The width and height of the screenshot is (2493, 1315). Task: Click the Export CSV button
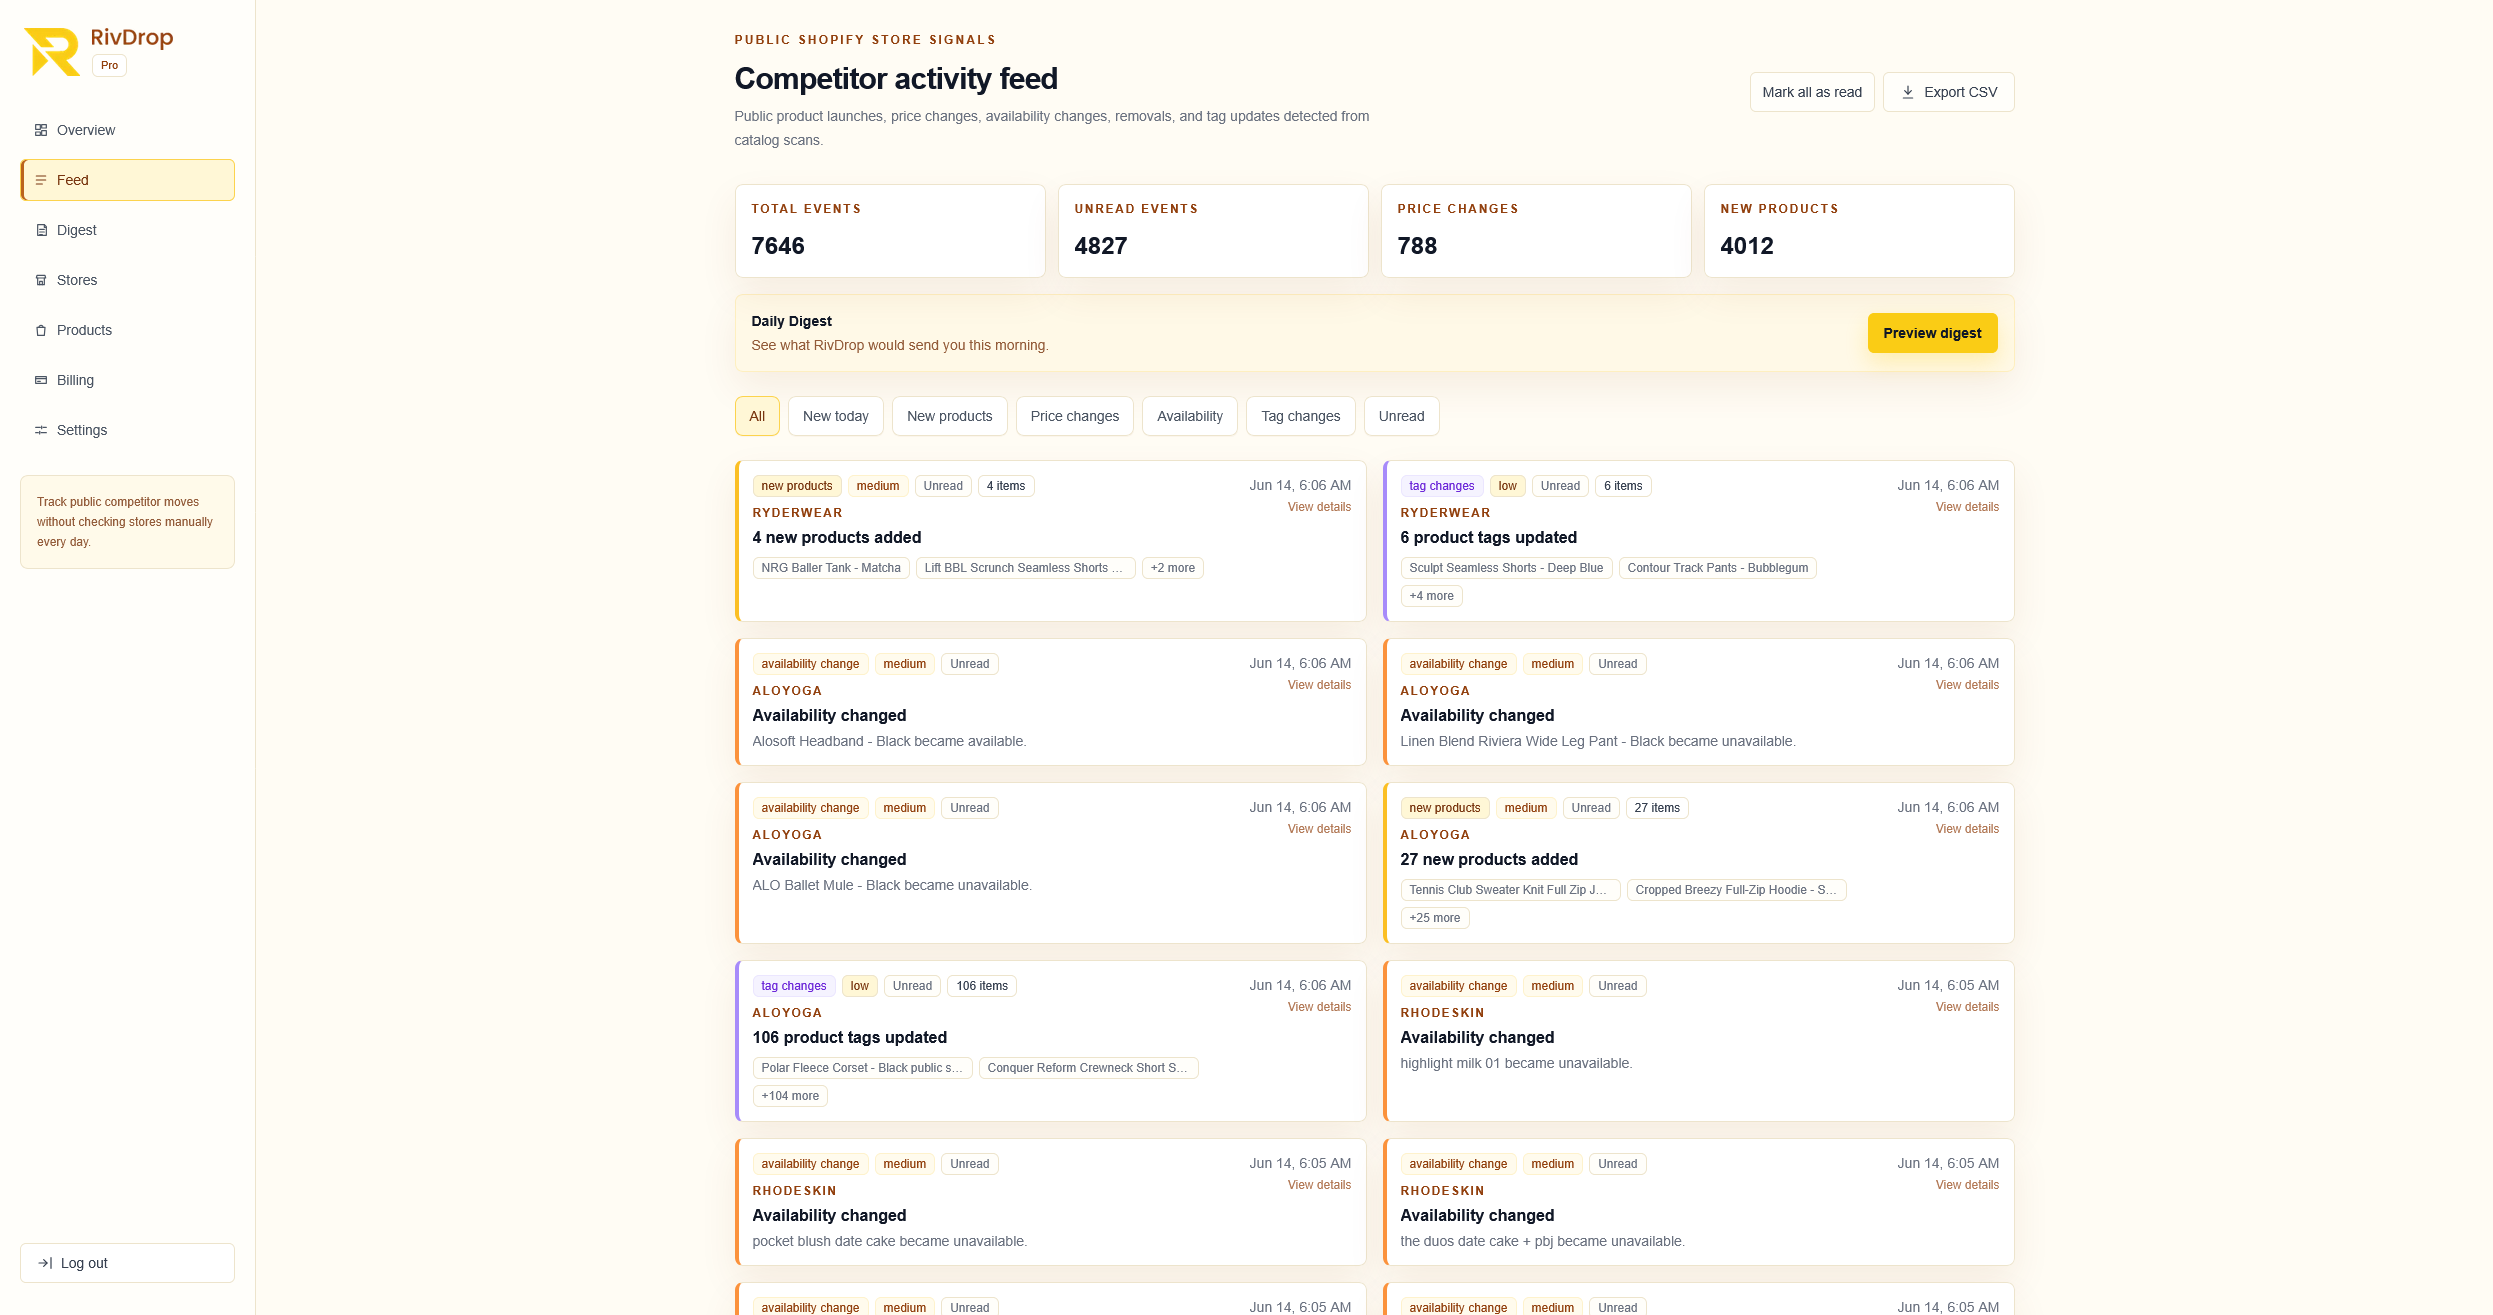(x=1949, y=92)
